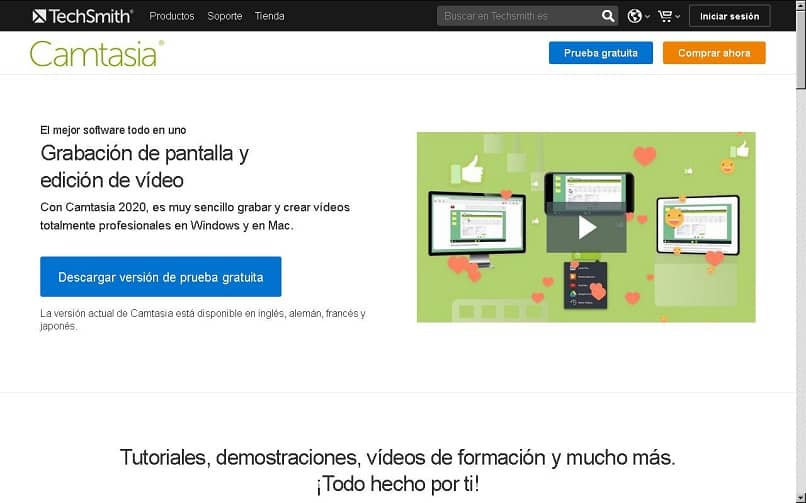Click the Prueba gratuita button

[600, 53]
